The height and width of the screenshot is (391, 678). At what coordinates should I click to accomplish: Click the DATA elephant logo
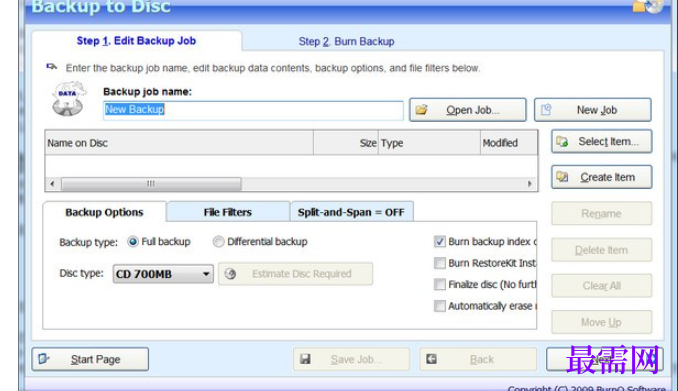pos(68,99)
